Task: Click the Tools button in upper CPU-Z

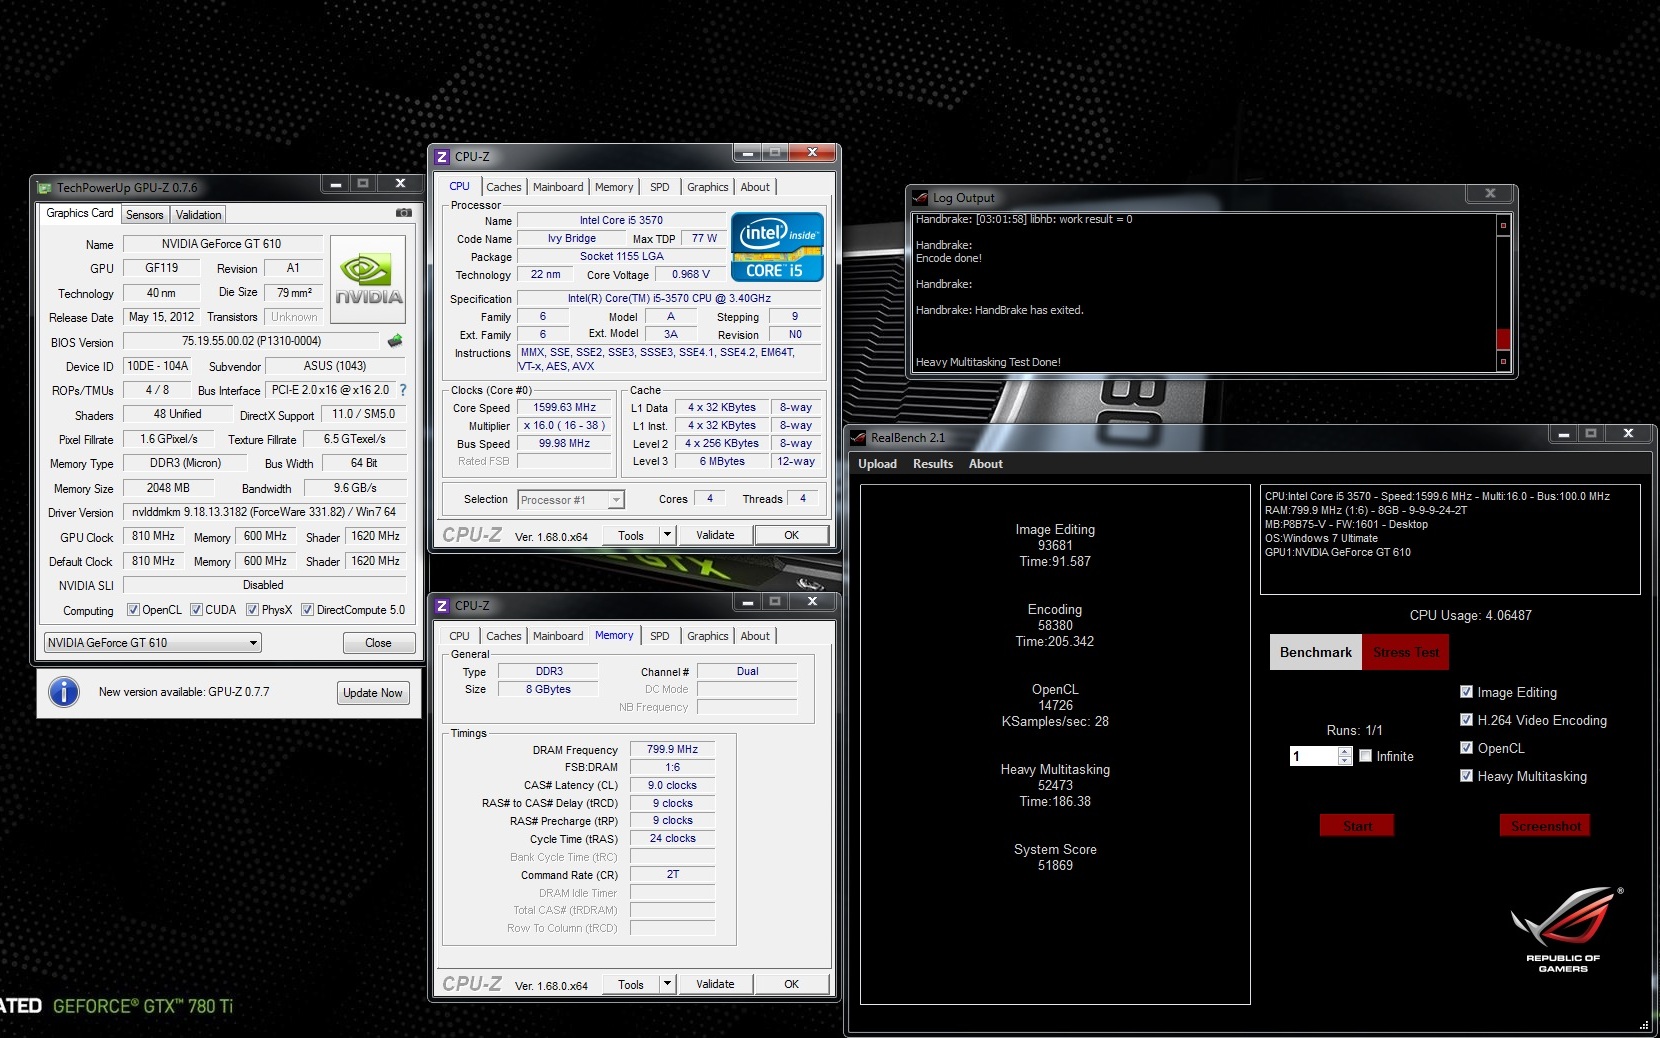Action: 631,535
